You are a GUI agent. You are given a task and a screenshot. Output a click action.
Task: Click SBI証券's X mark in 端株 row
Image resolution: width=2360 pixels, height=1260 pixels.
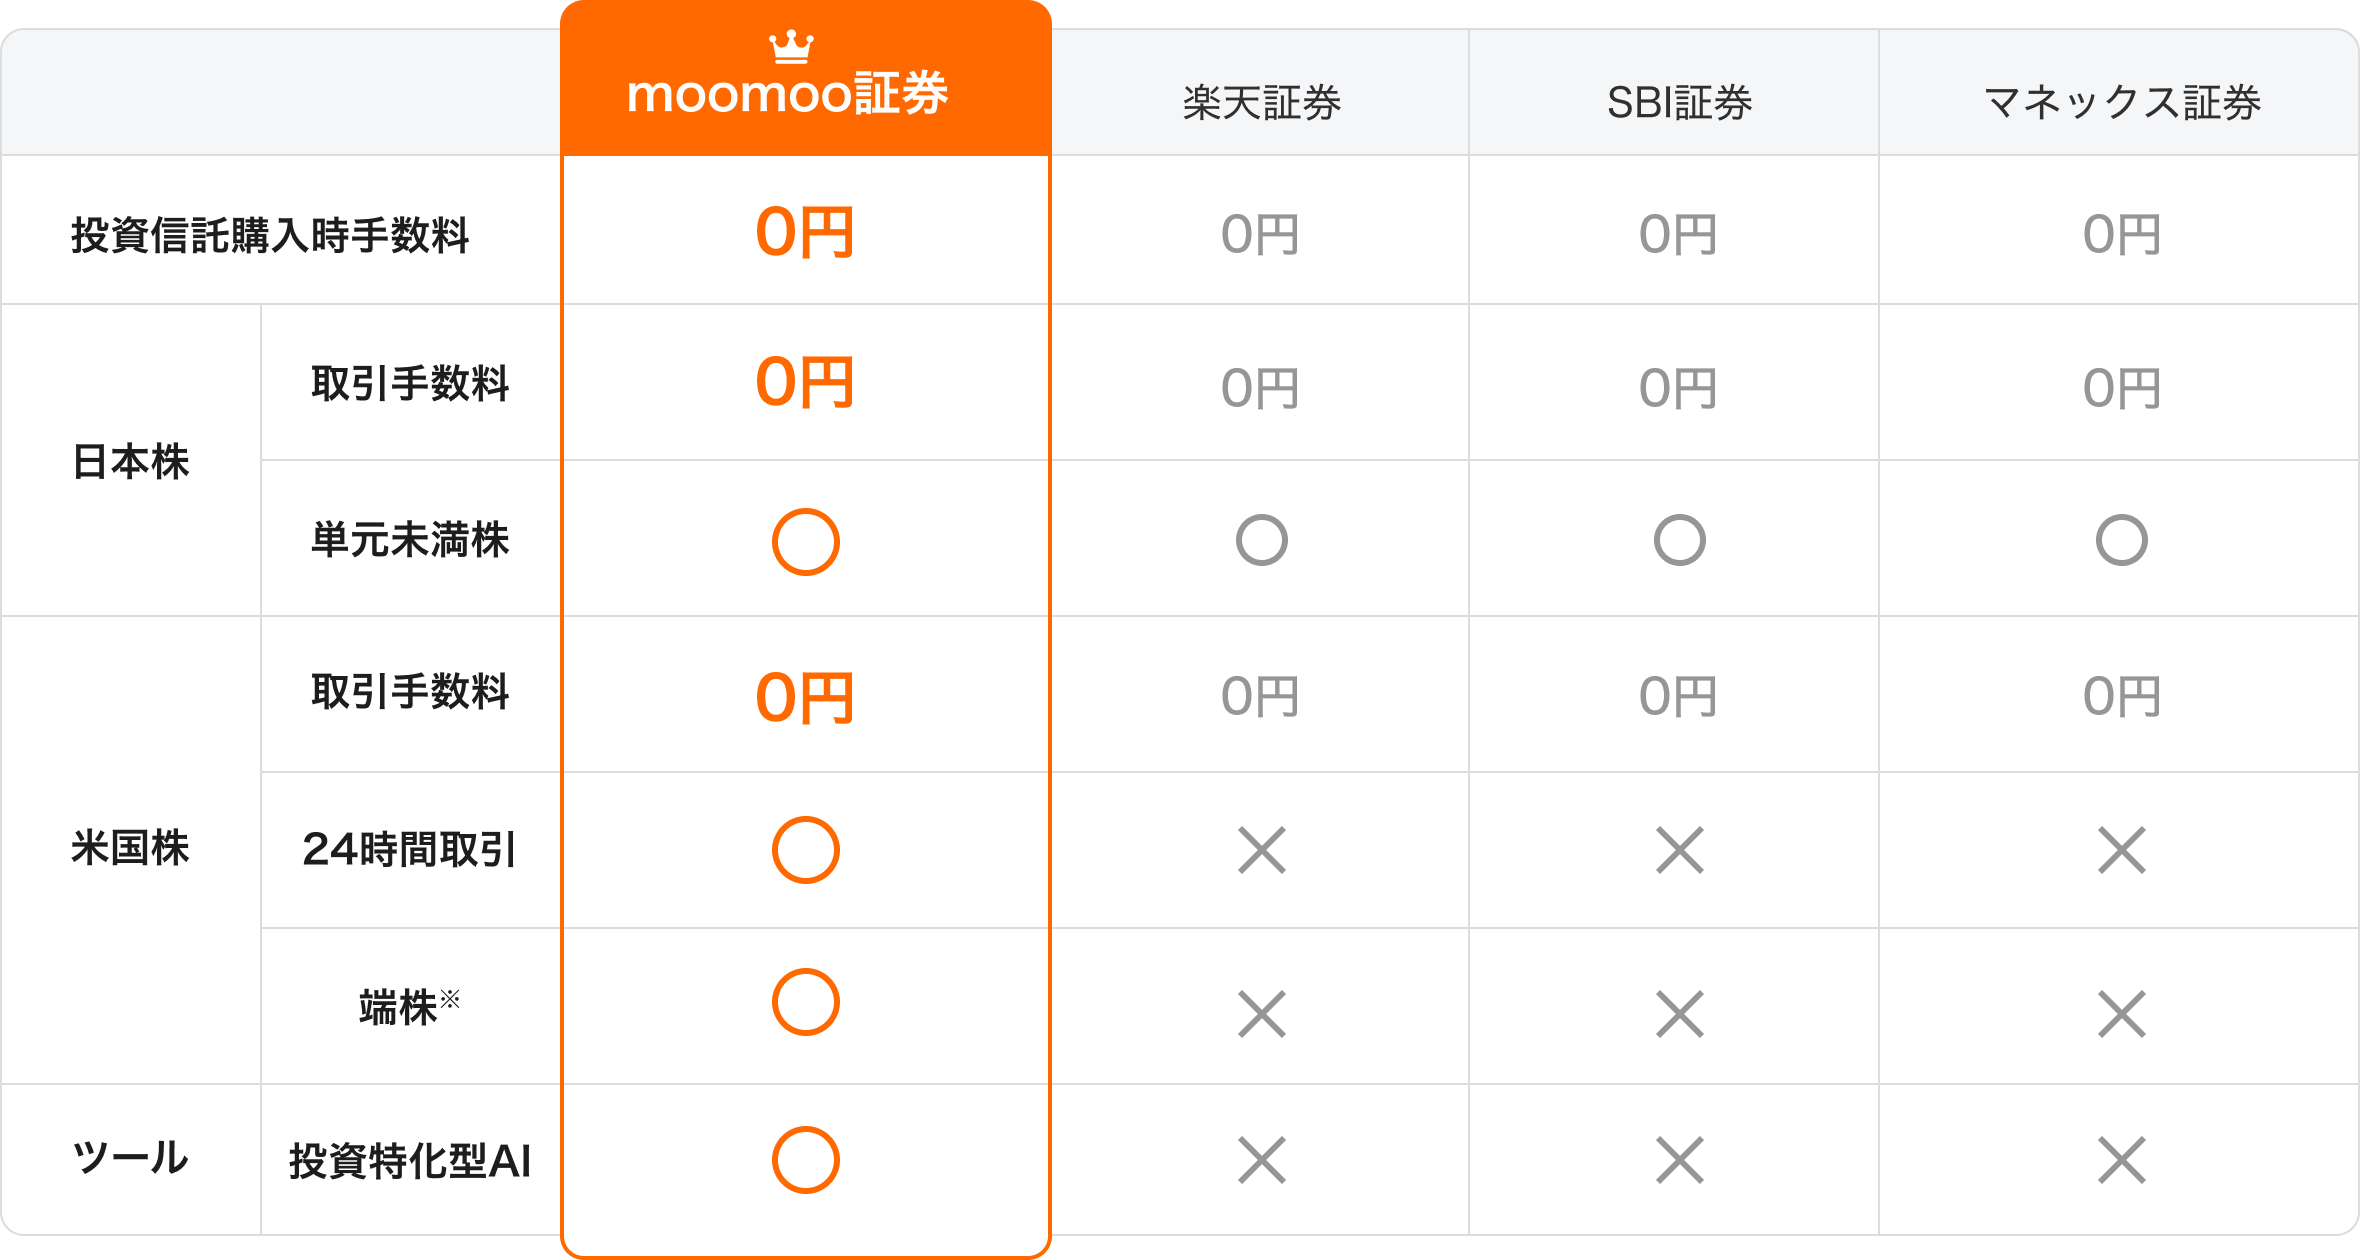tap(1679, 1014)
